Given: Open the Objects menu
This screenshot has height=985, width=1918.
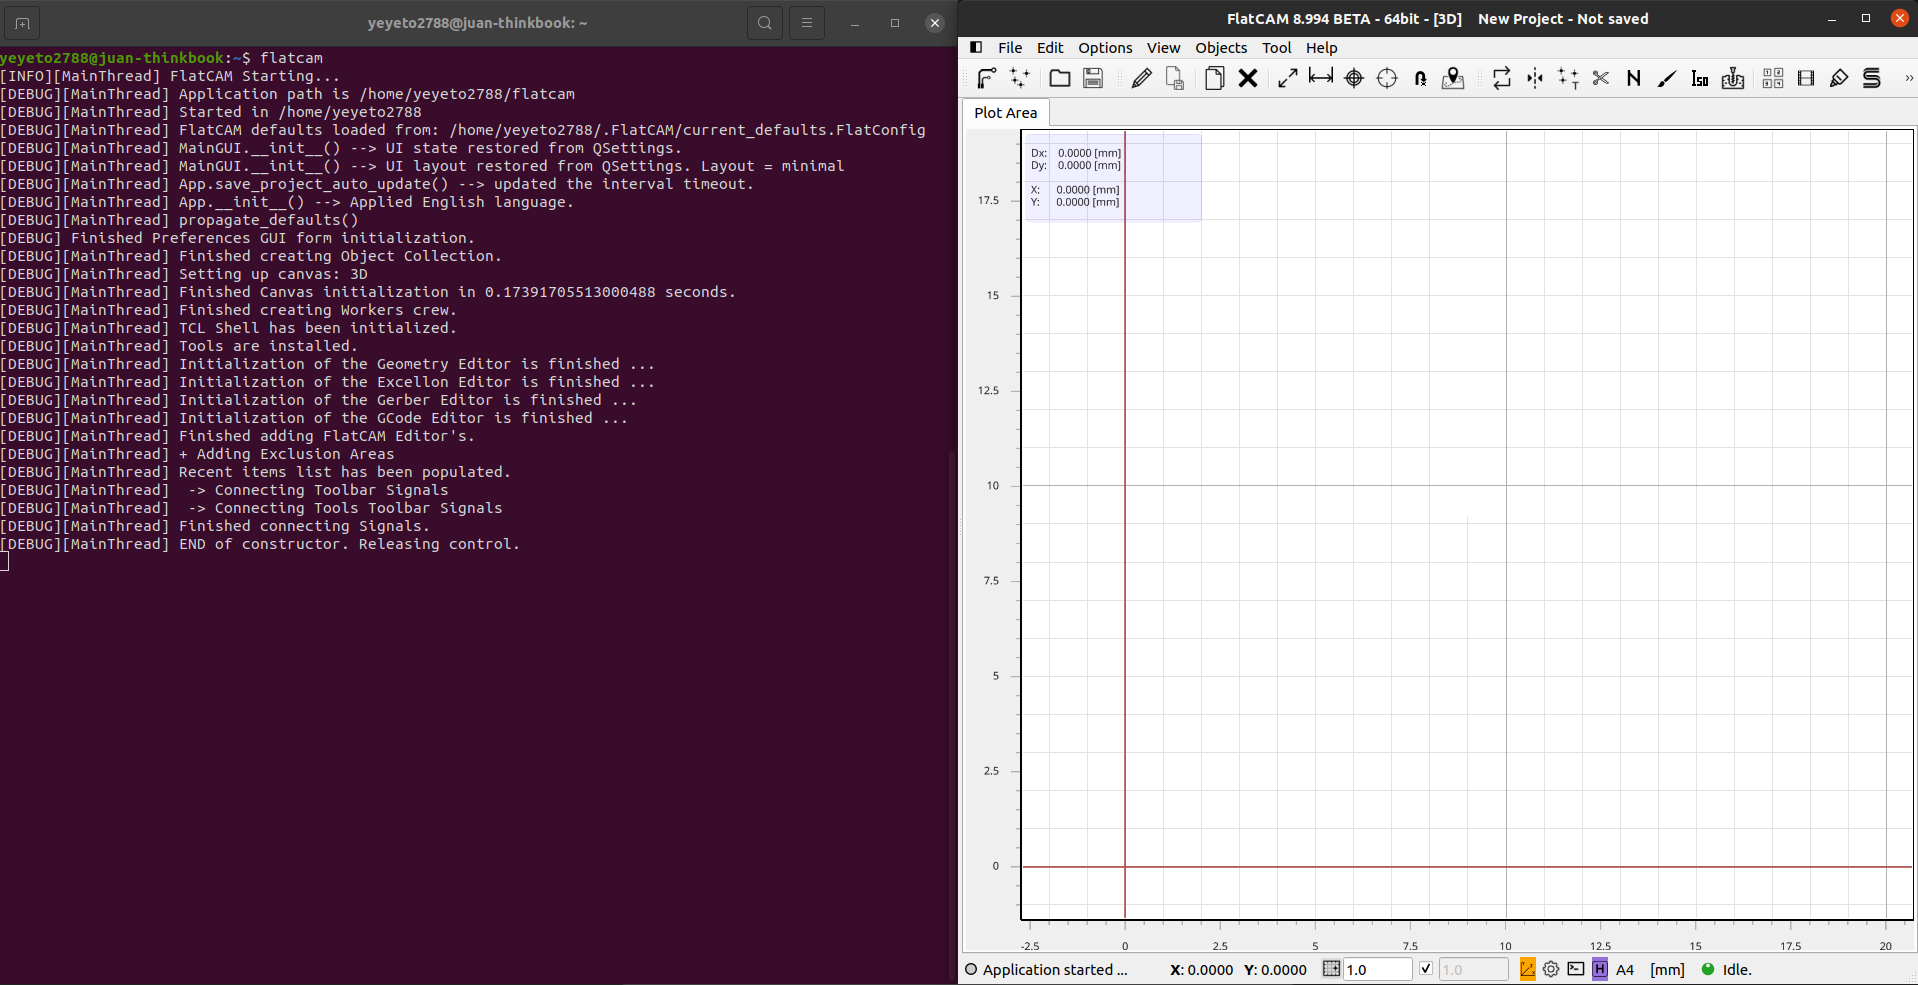Looking at the screenshot, I should pyautogui.click(x=1221, y=47).
